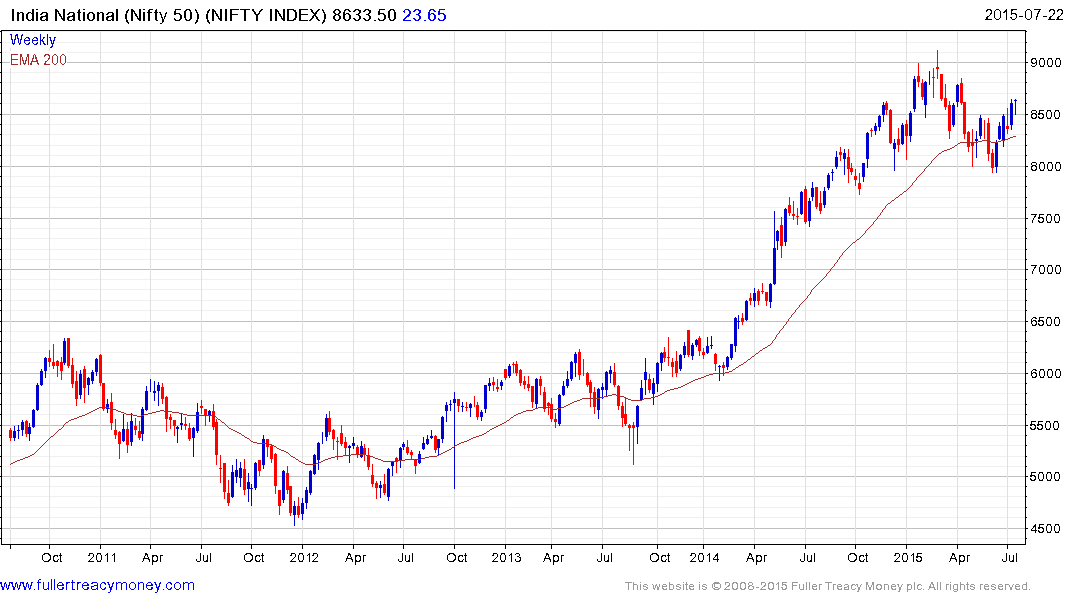Select the EMA 200 legend label

click(x=38, y=60)
